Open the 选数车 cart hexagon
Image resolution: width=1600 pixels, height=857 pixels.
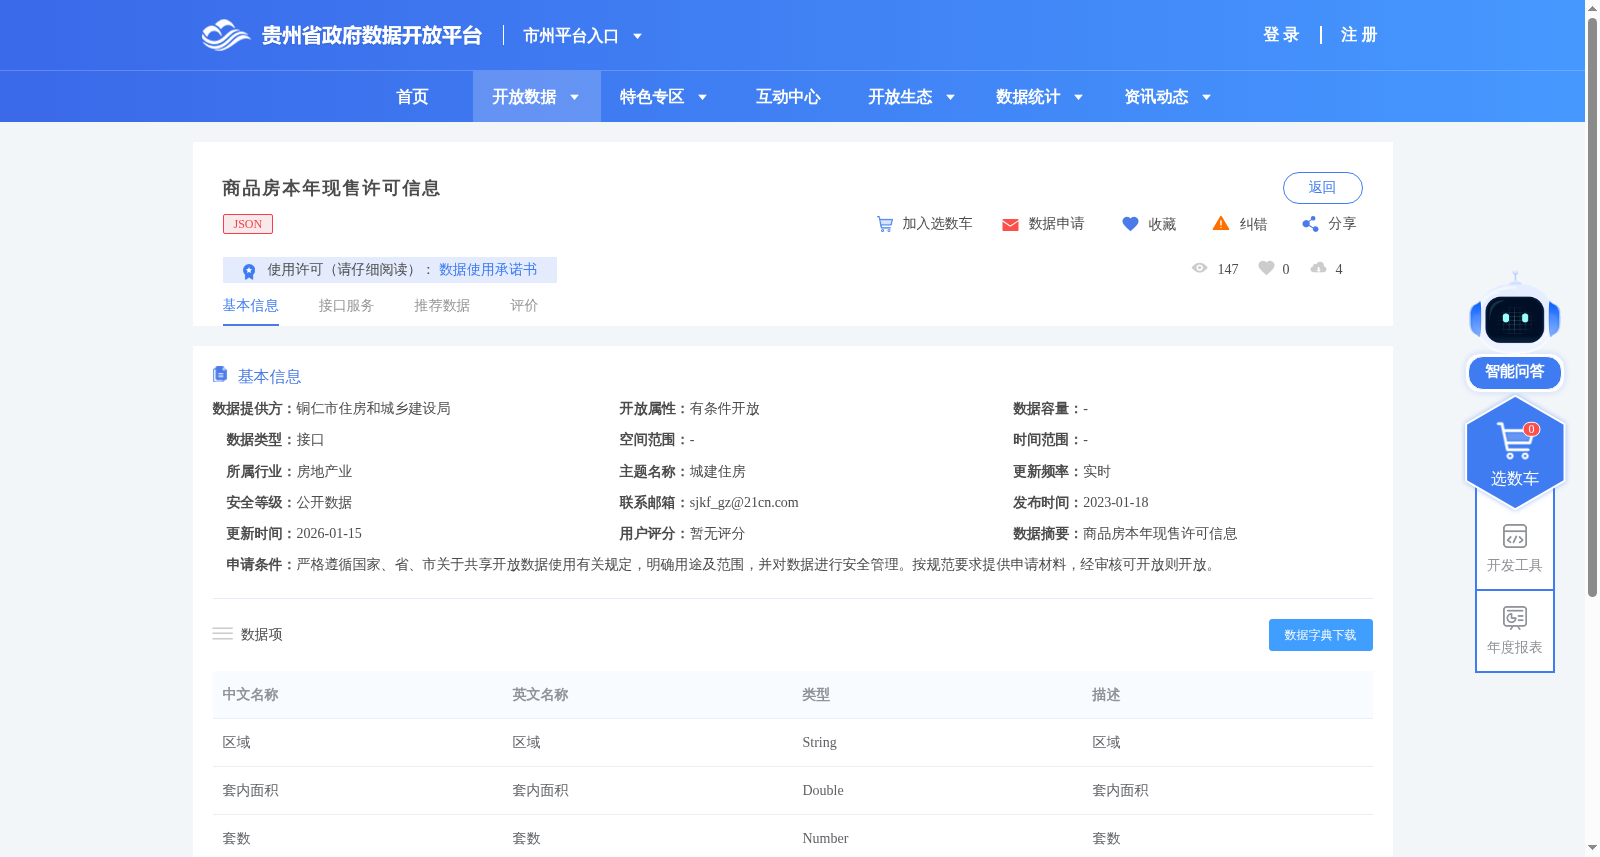(1515, 452)
